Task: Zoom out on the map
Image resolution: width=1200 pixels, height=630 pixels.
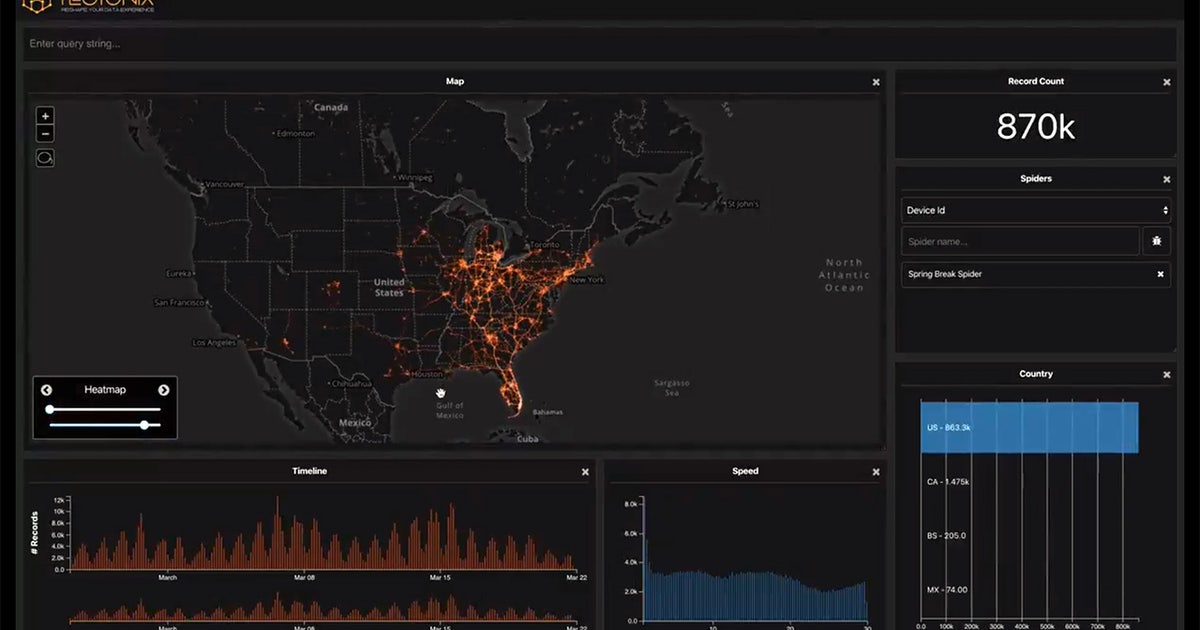Action: 45,133
